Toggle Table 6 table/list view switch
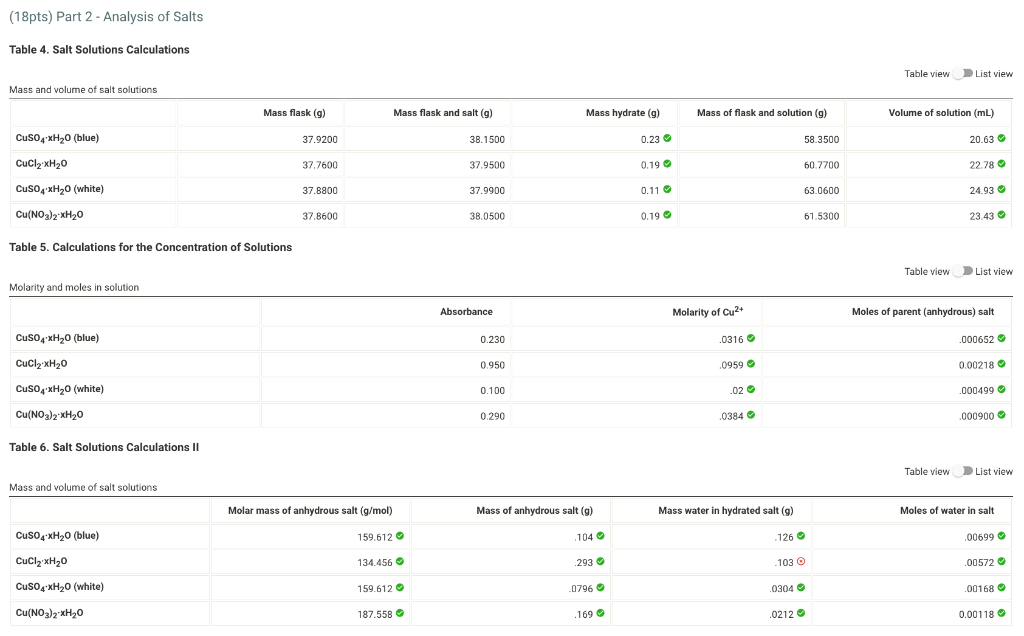Image resolution: width=1024 pixels, height=636 pixels. tap(963, 471)
